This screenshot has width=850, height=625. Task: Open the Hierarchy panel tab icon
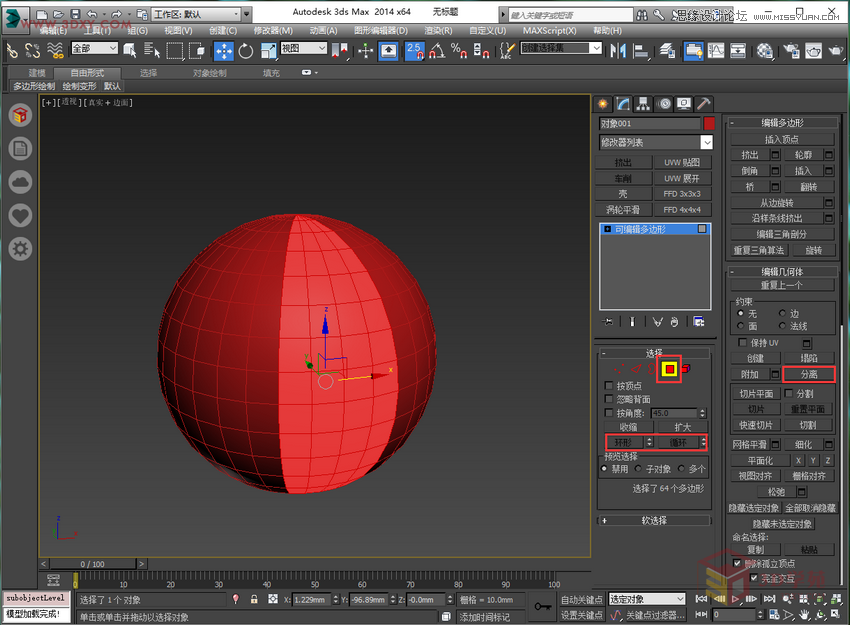point(643,103)
